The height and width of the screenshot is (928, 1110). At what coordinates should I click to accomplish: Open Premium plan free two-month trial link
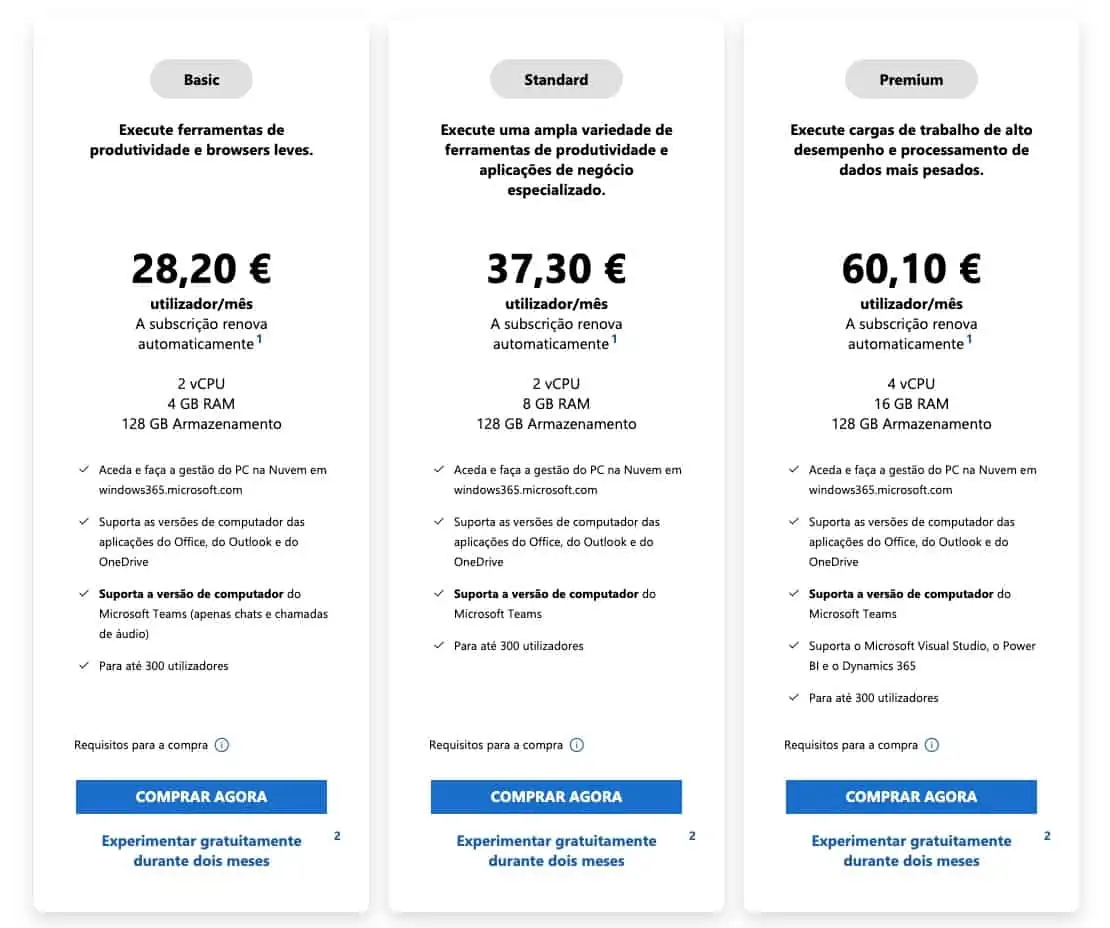911,850
